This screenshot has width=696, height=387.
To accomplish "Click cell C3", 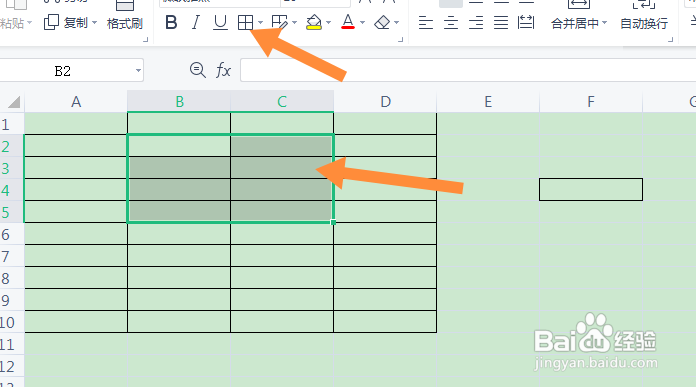I will click(x=282, y=168).
